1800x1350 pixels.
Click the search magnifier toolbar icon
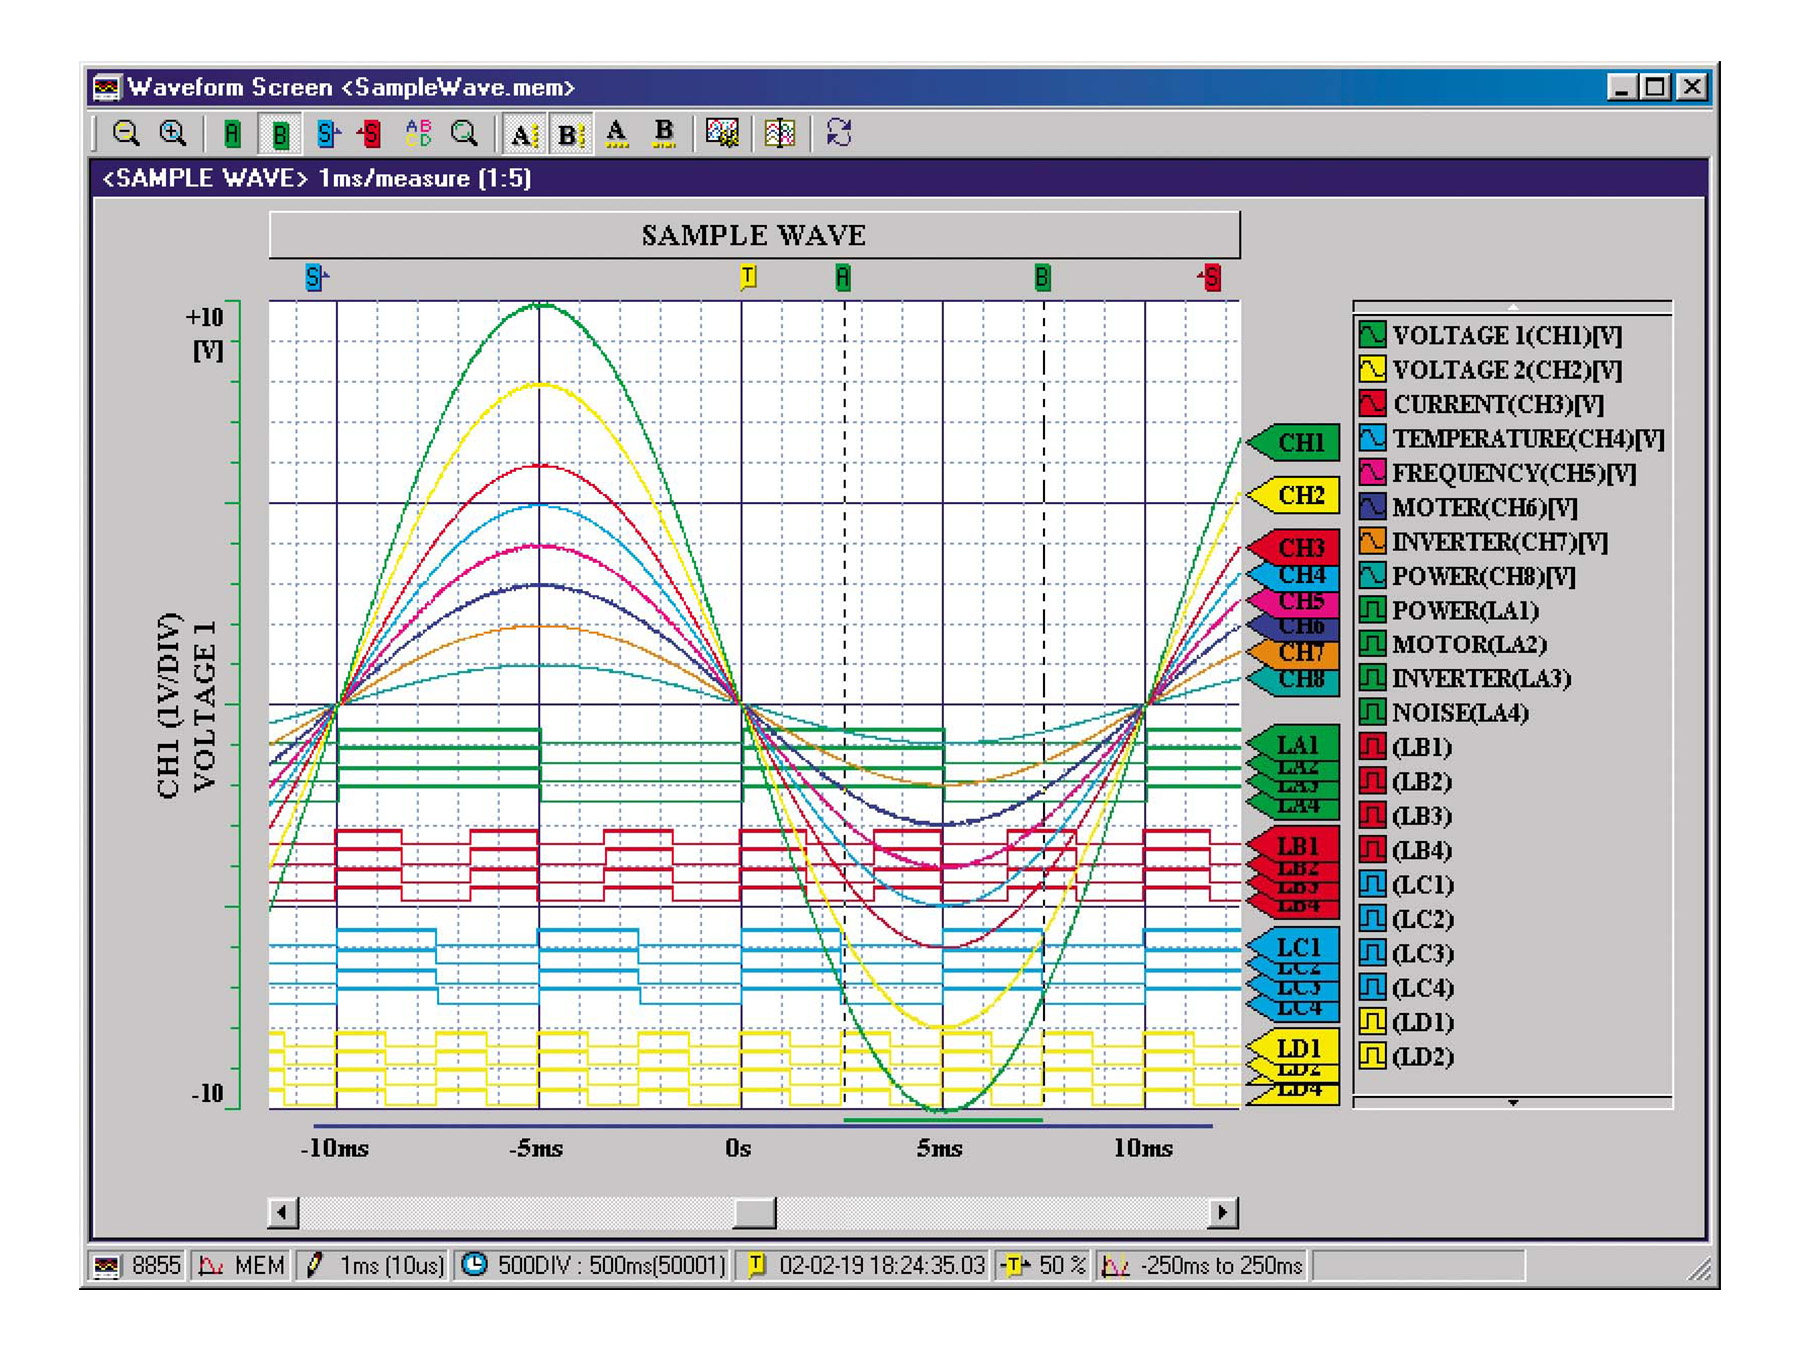[462, 133]
